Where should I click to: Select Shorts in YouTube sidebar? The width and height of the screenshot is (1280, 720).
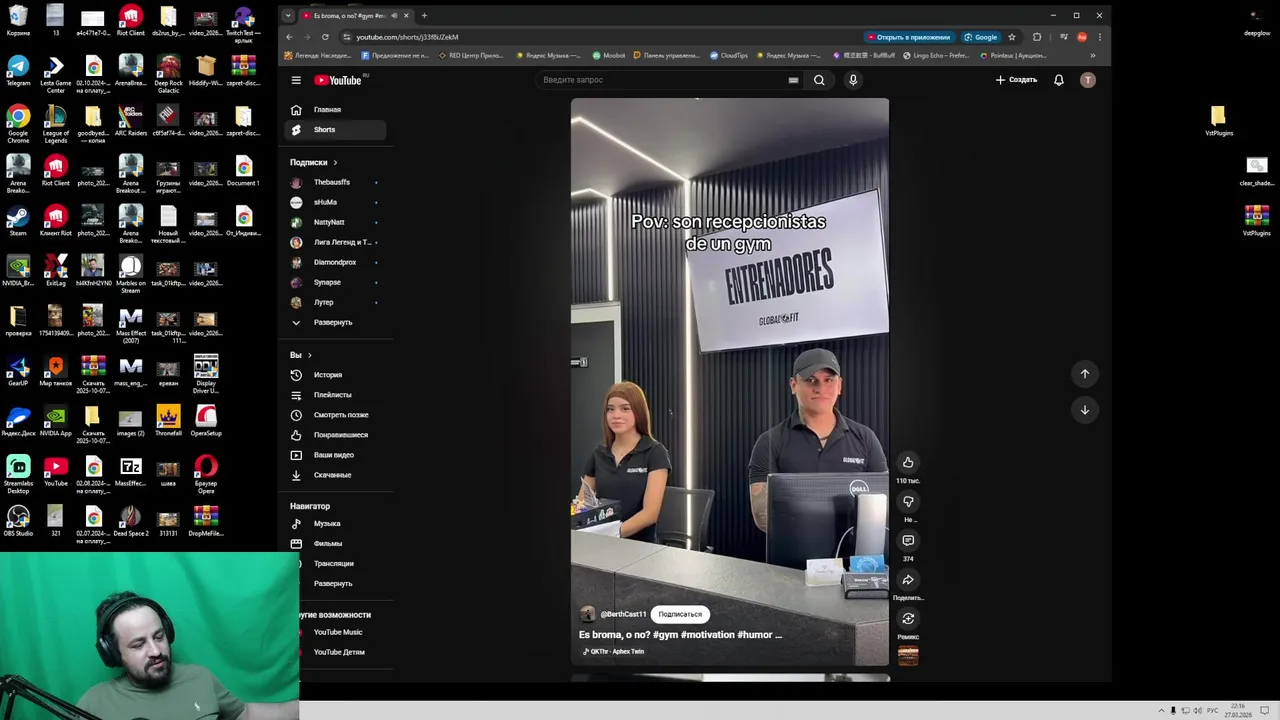335,129
